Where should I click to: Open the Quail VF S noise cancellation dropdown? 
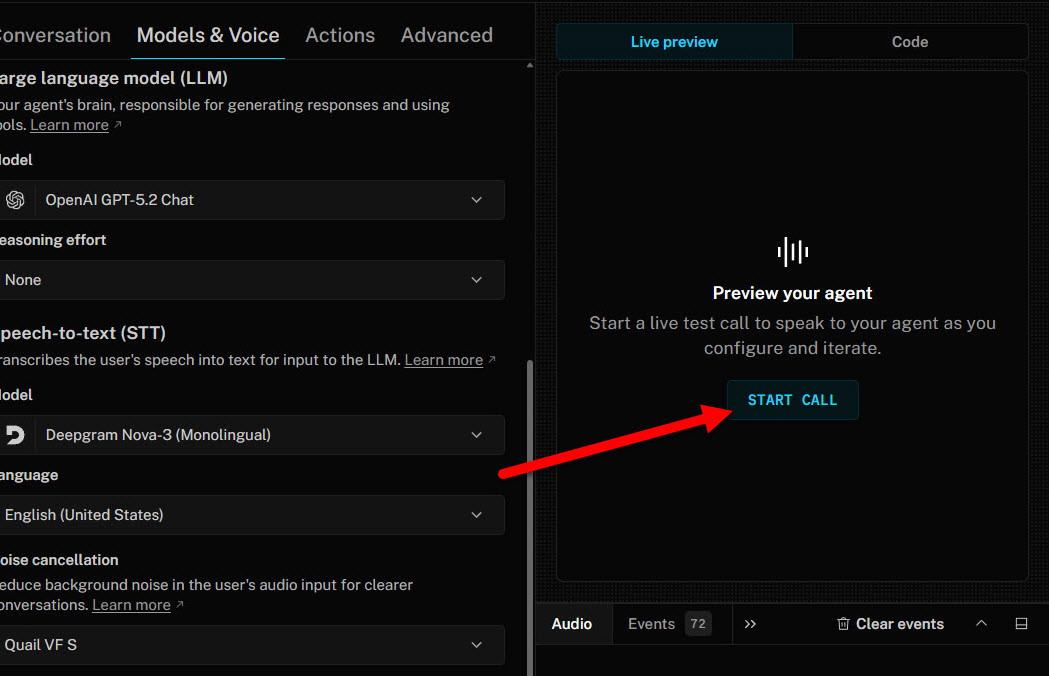pyautogui.click(x=252, y=645)
